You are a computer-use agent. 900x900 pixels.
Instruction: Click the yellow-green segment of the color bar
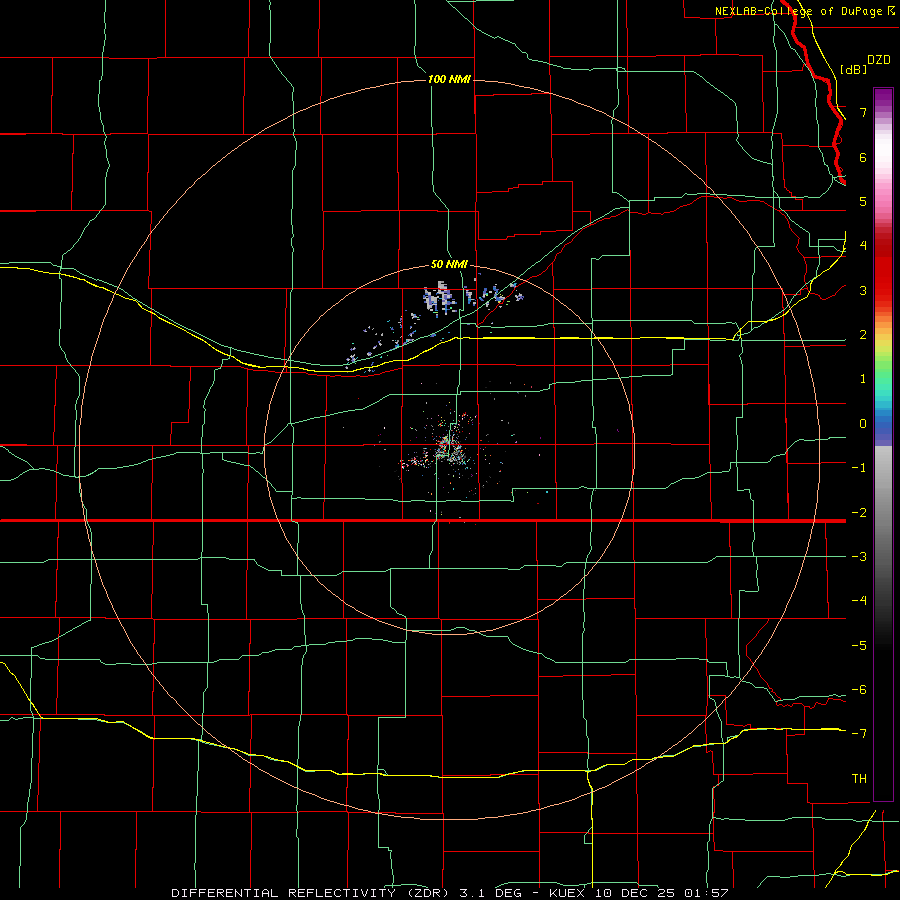[883, 353]
